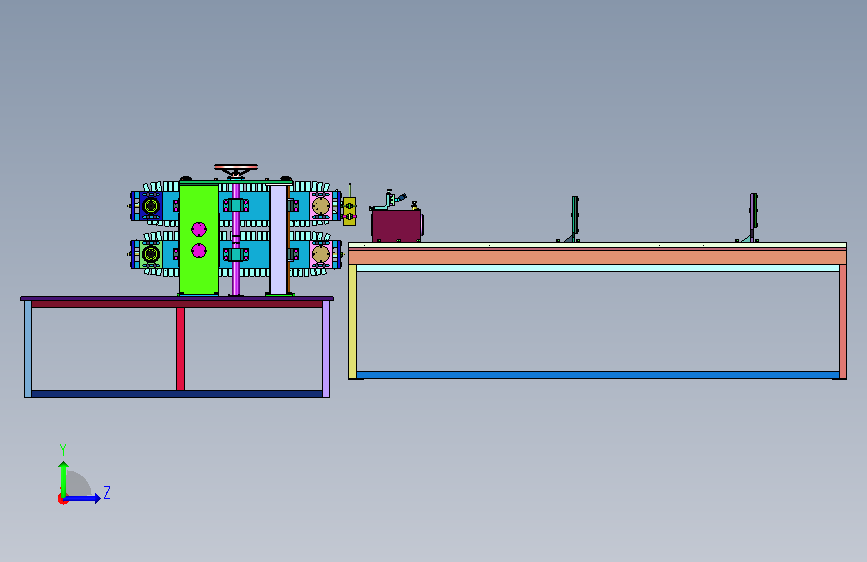Select the light blue left leg of left table
This screenshot has width=867, height=562.
28,349
